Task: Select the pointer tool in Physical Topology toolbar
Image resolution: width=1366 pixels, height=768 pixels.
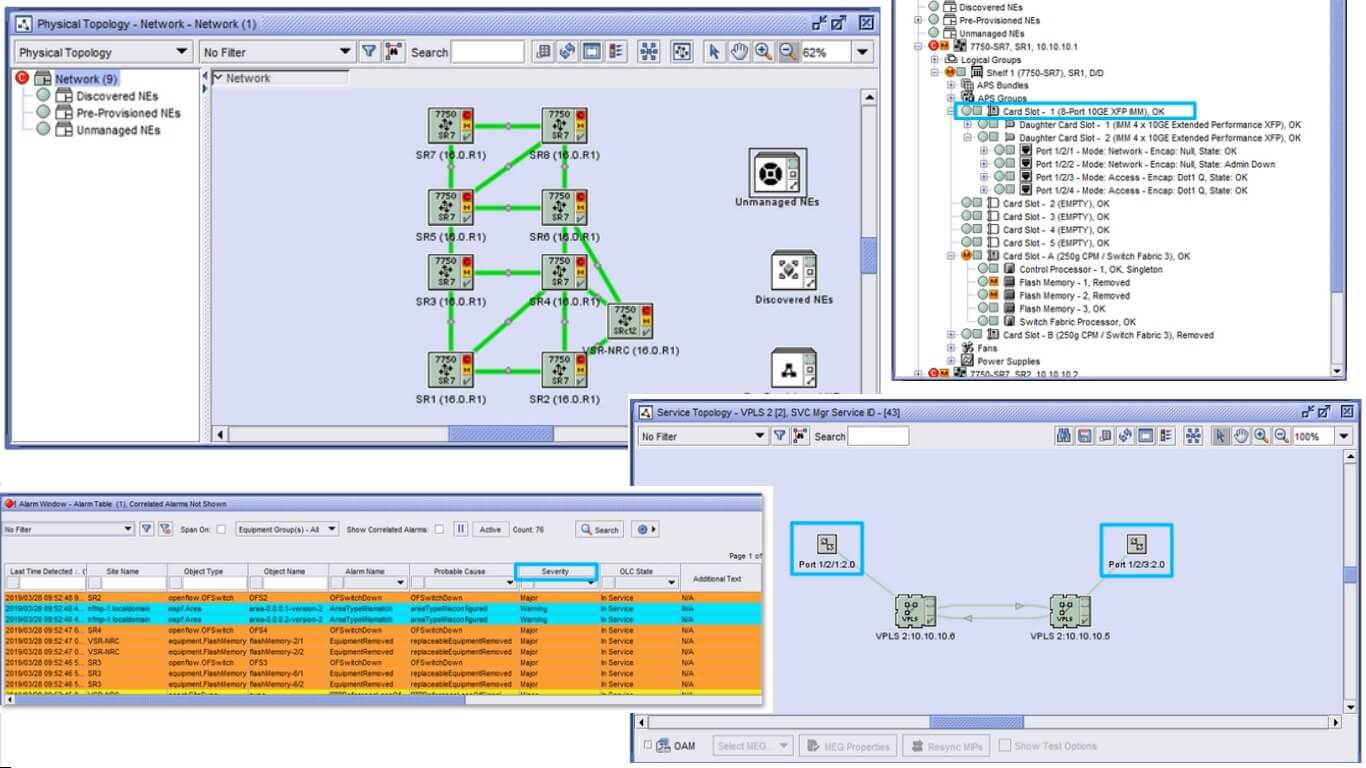Action: 714,52
